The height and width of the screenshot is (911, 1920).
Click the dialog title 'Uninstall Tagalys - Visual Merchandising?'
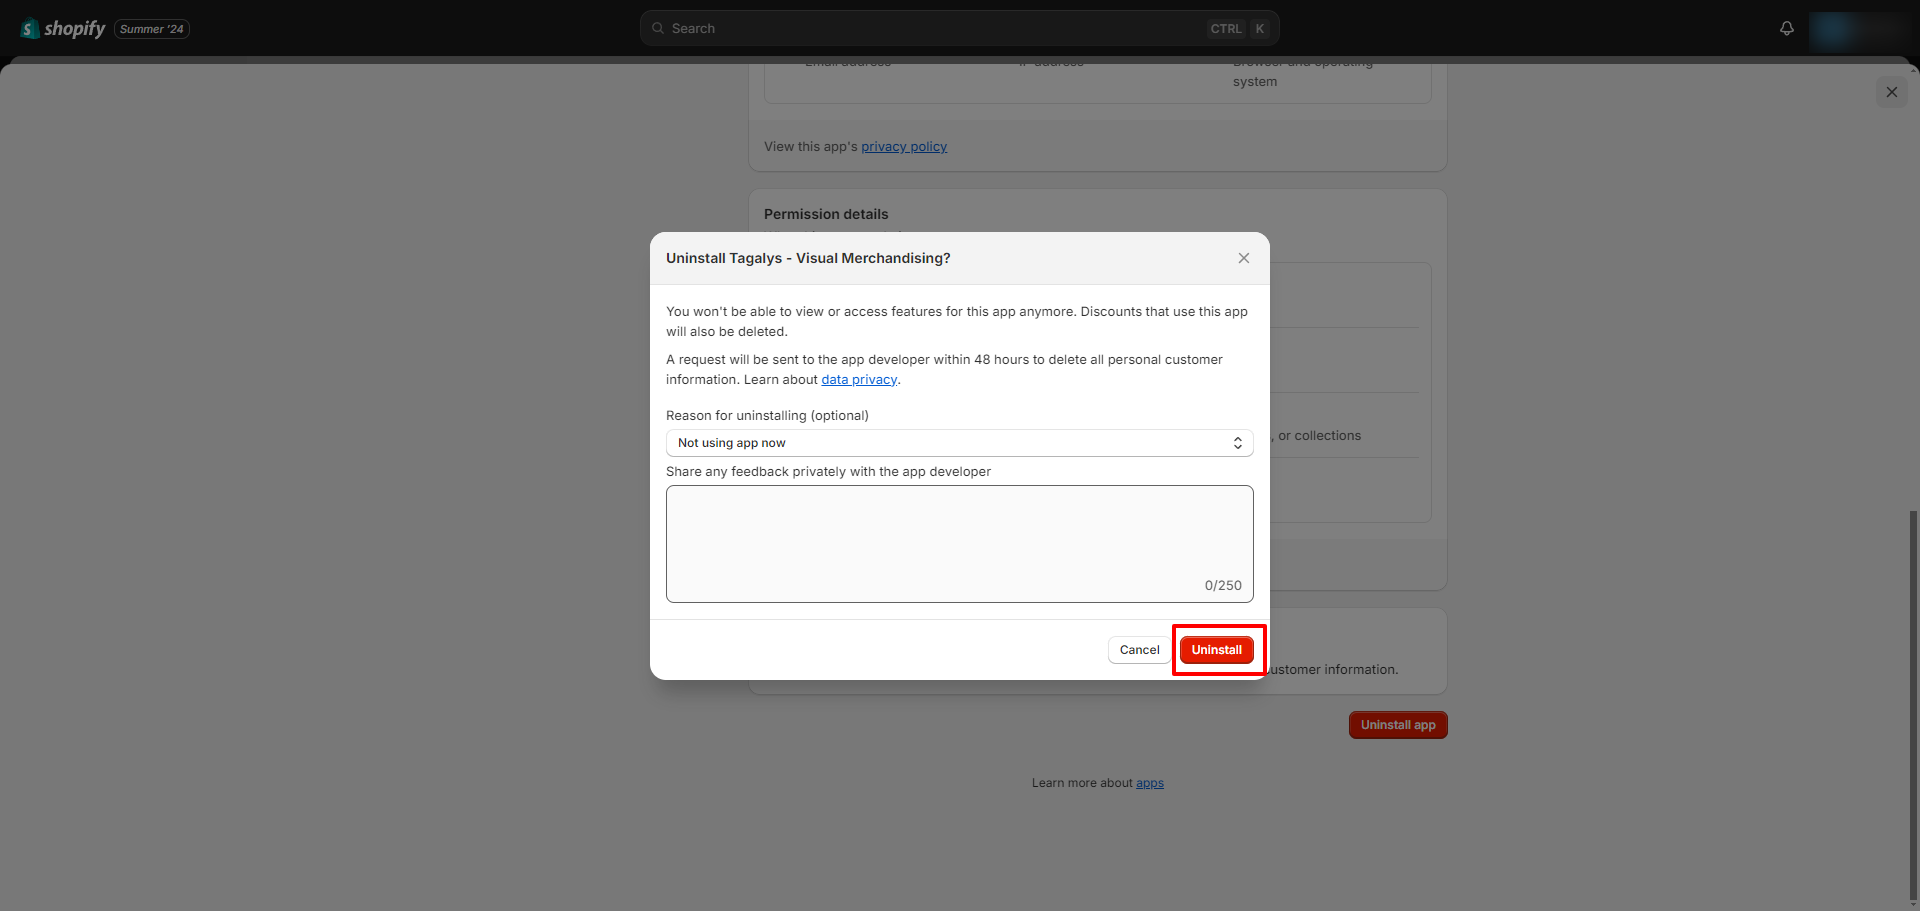pos(808,258)
